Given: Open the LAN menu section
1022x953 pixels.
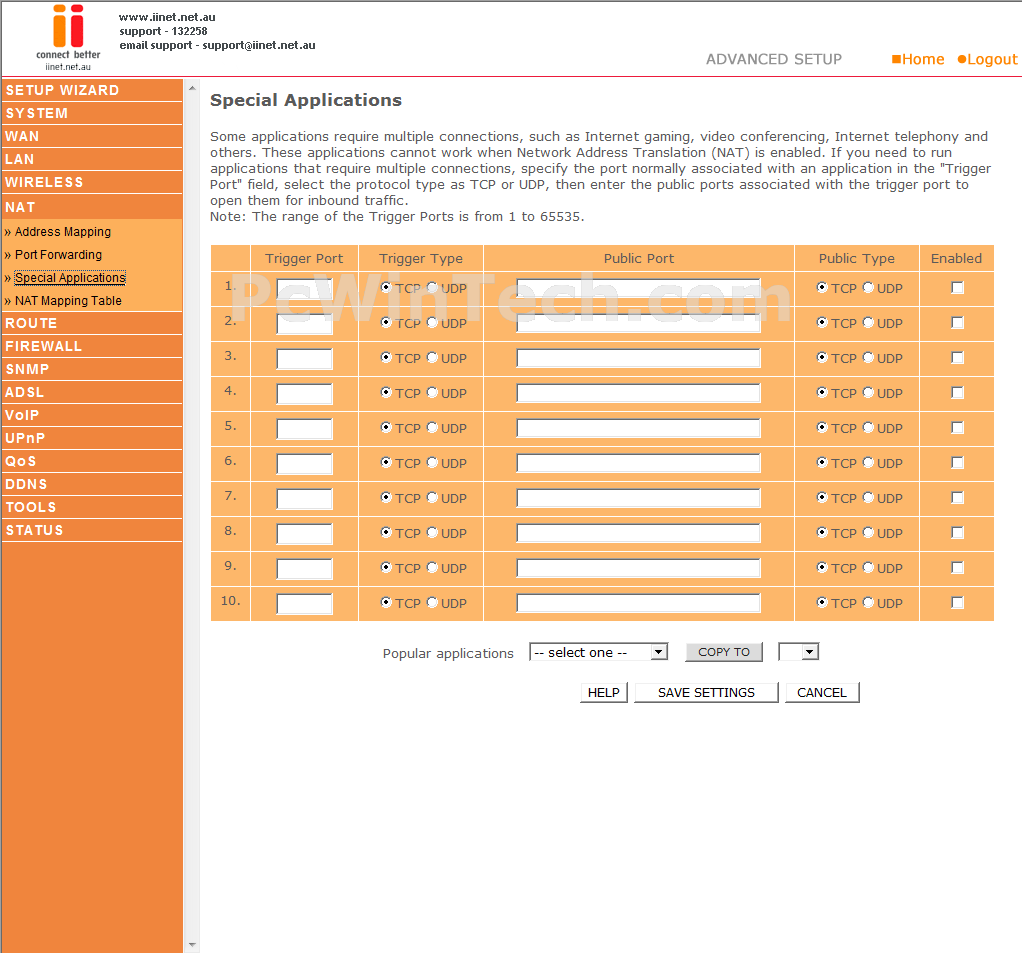Looking at the screenshot, I should coord(92,159).
